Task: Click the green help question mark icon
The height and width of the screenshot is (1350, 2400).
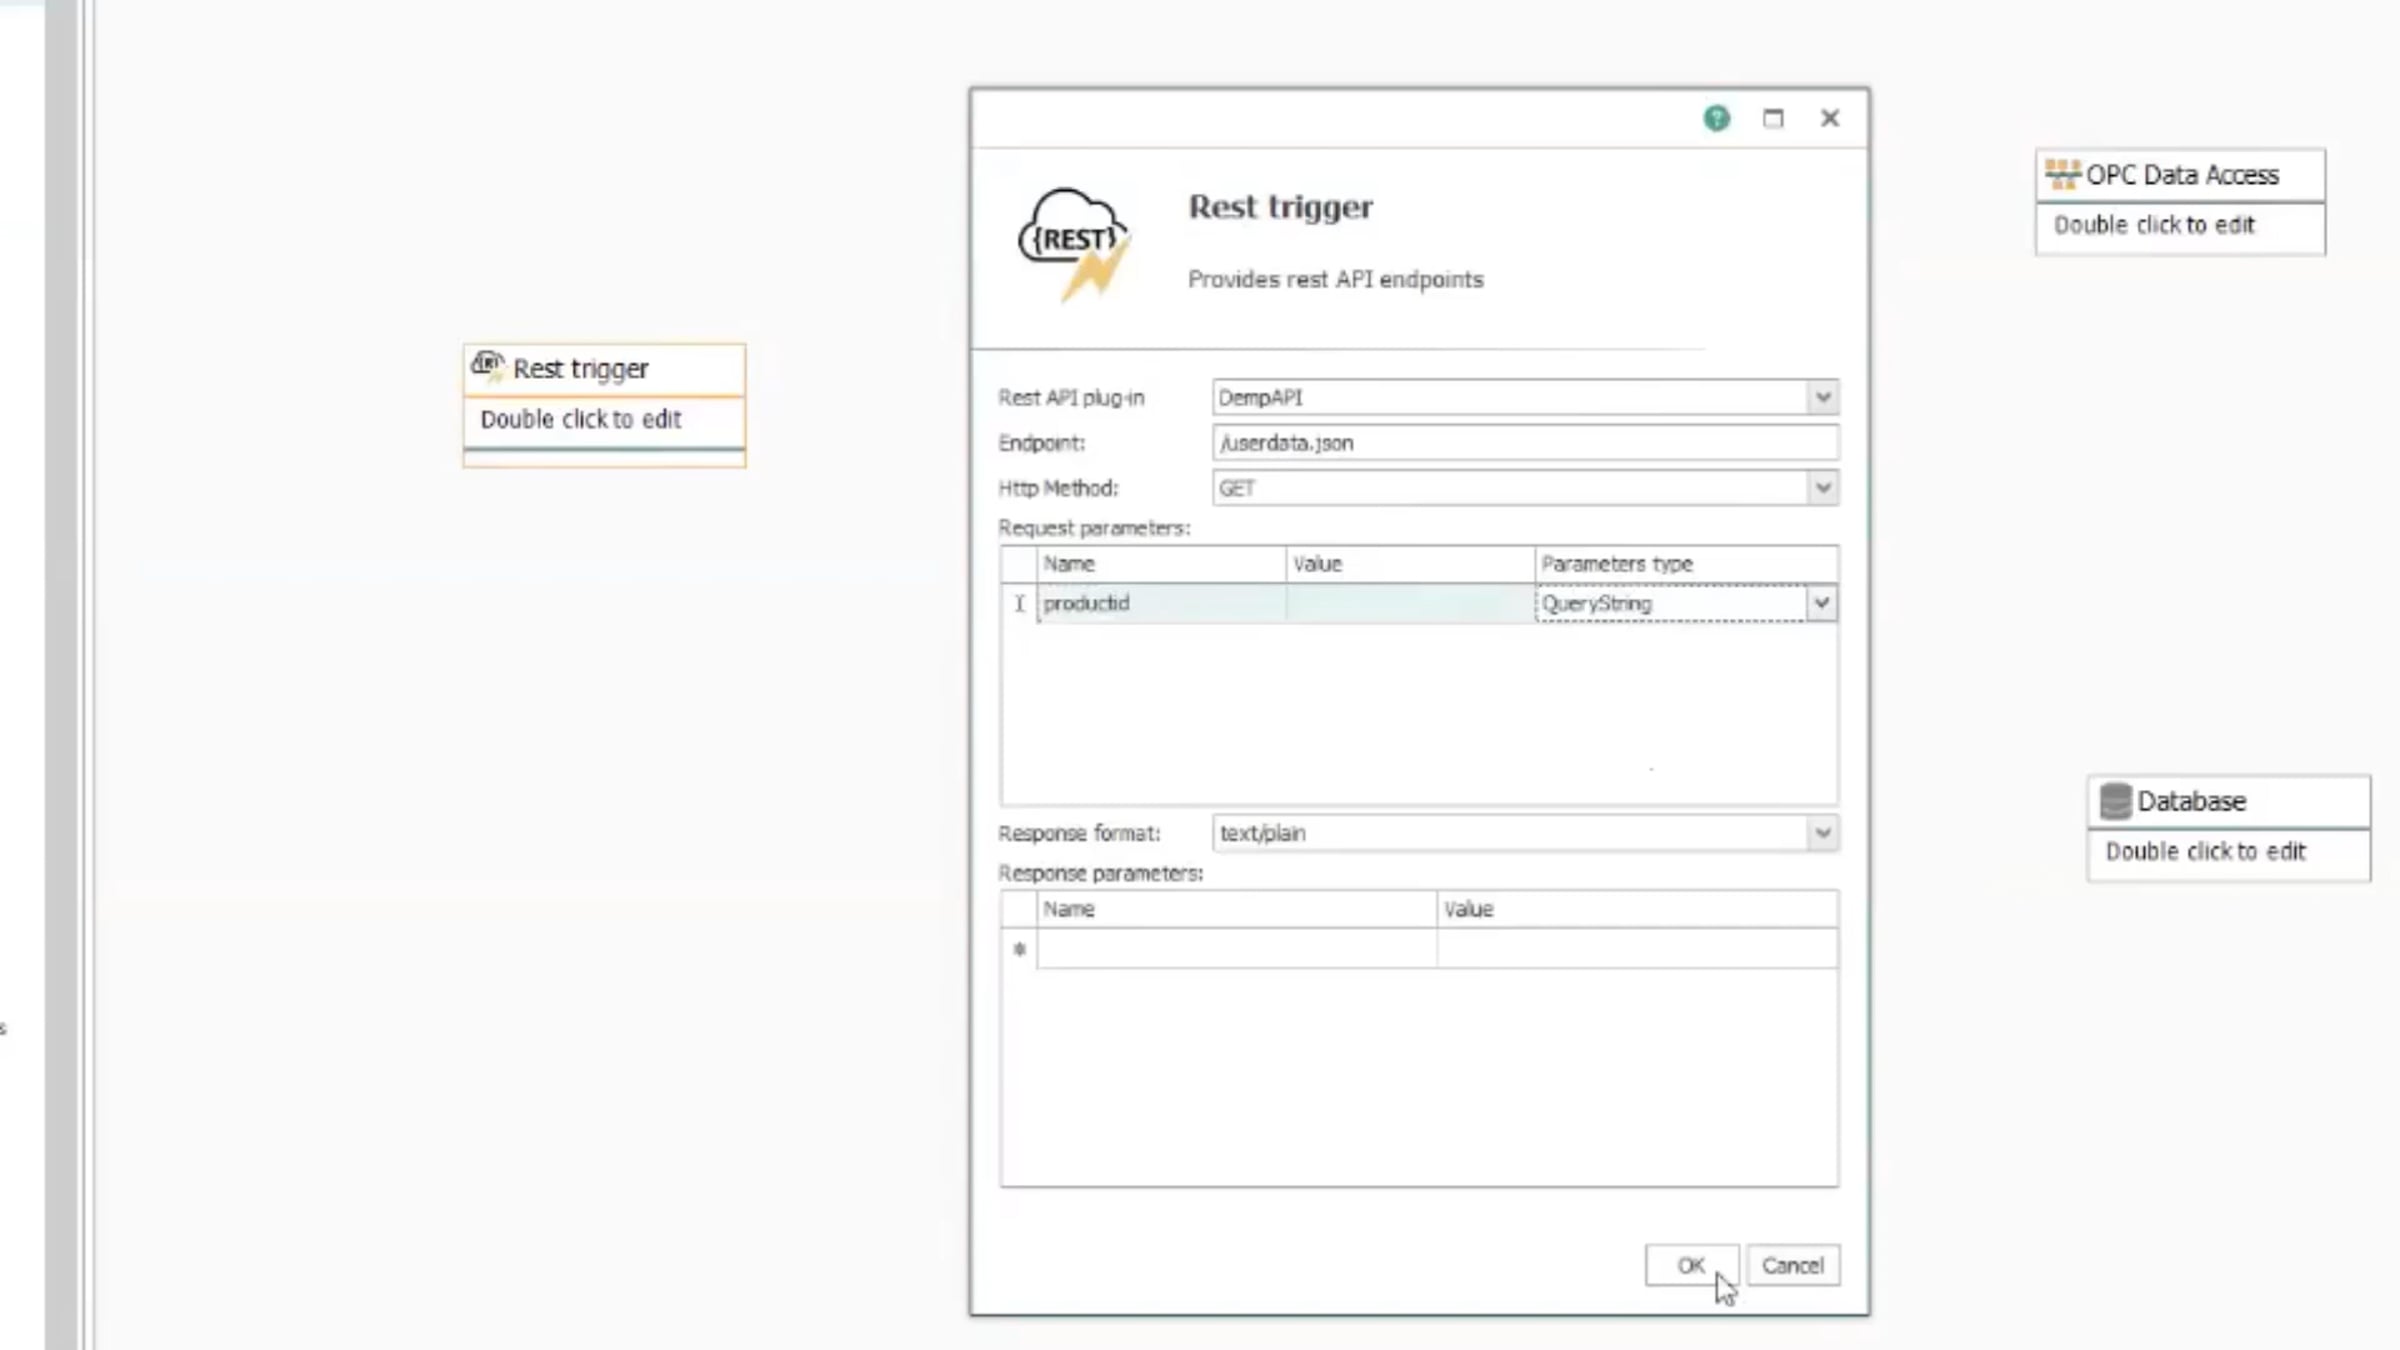Action: point(1716,118)
